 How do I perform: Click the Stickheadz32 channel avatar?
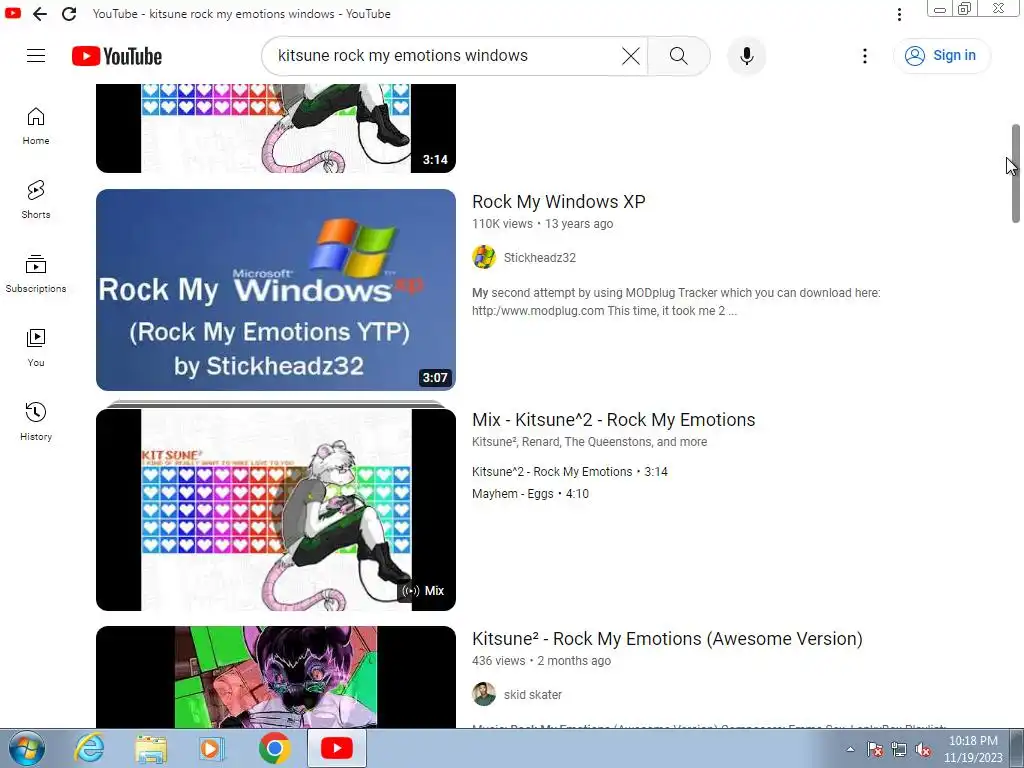pos(484,257)
